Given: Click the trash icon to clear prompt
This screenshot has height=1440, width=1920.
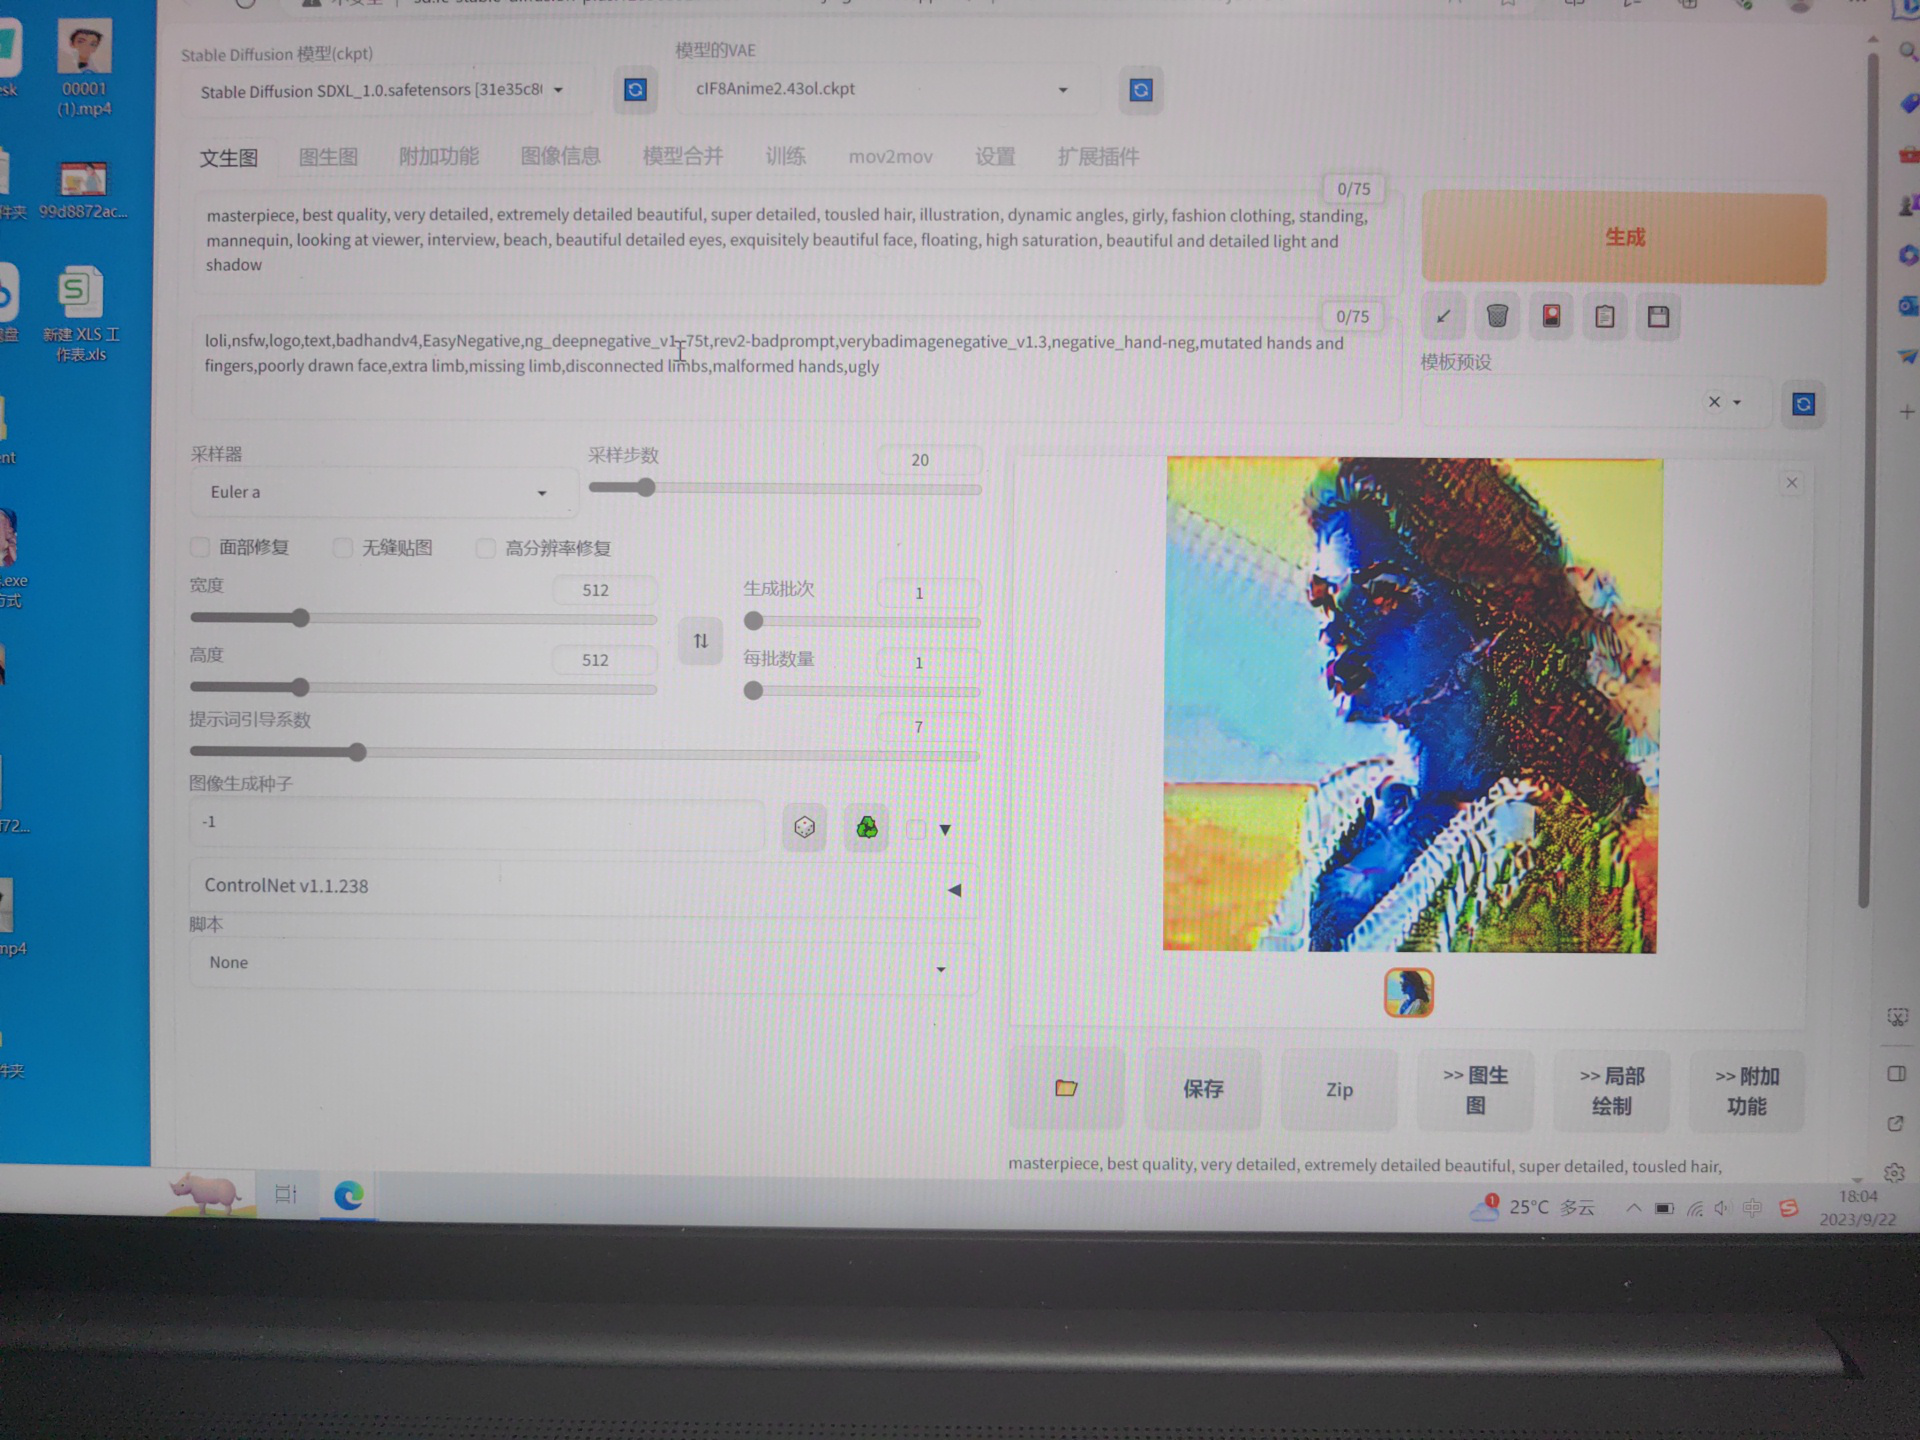Looking at the screenshot, I should (1497, 317).
